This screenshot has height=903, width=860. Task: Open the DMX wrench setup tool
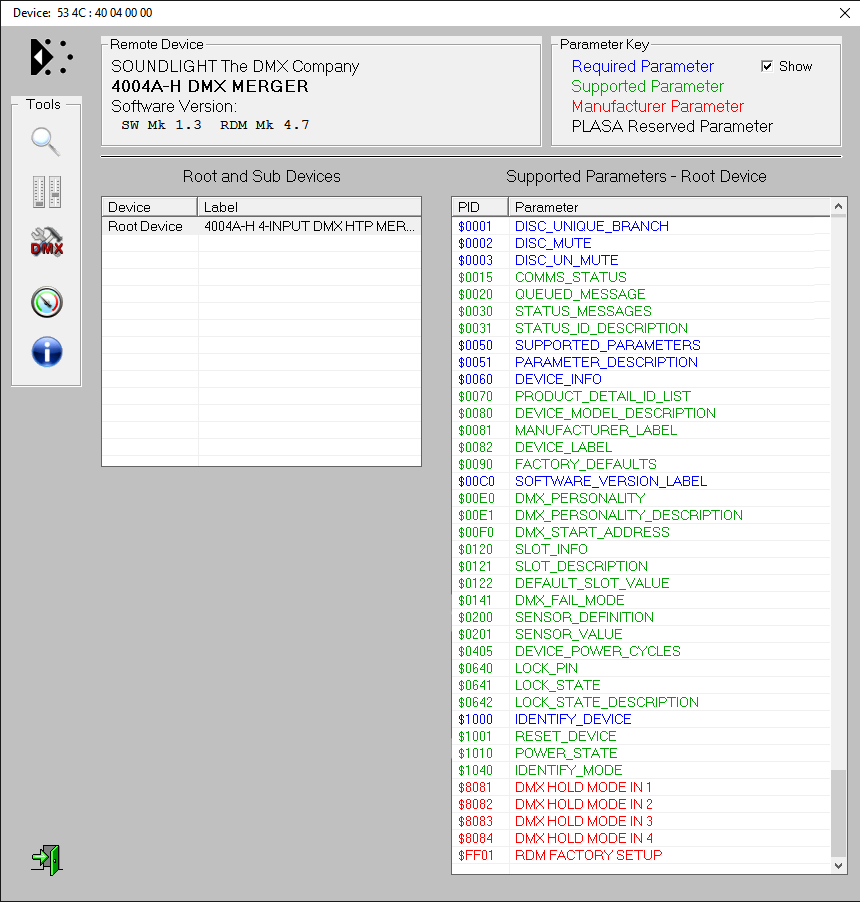point(46,244)
